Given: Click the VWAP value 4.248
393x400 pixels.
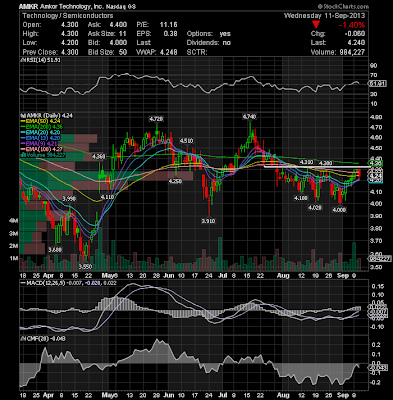Looking at the screenshot, I should 168,52.
